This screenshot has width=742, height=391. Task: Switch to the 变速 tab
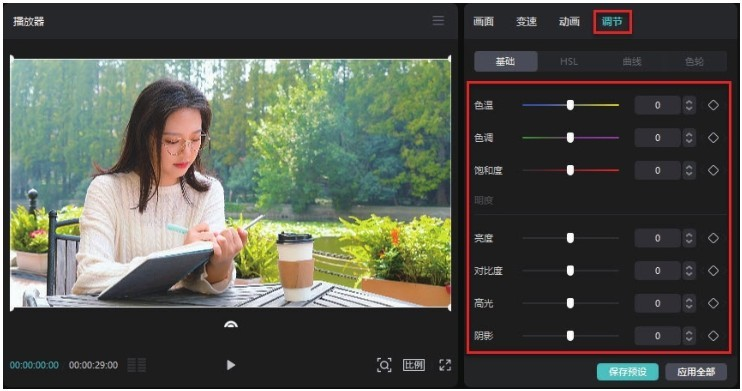[526, 21]
